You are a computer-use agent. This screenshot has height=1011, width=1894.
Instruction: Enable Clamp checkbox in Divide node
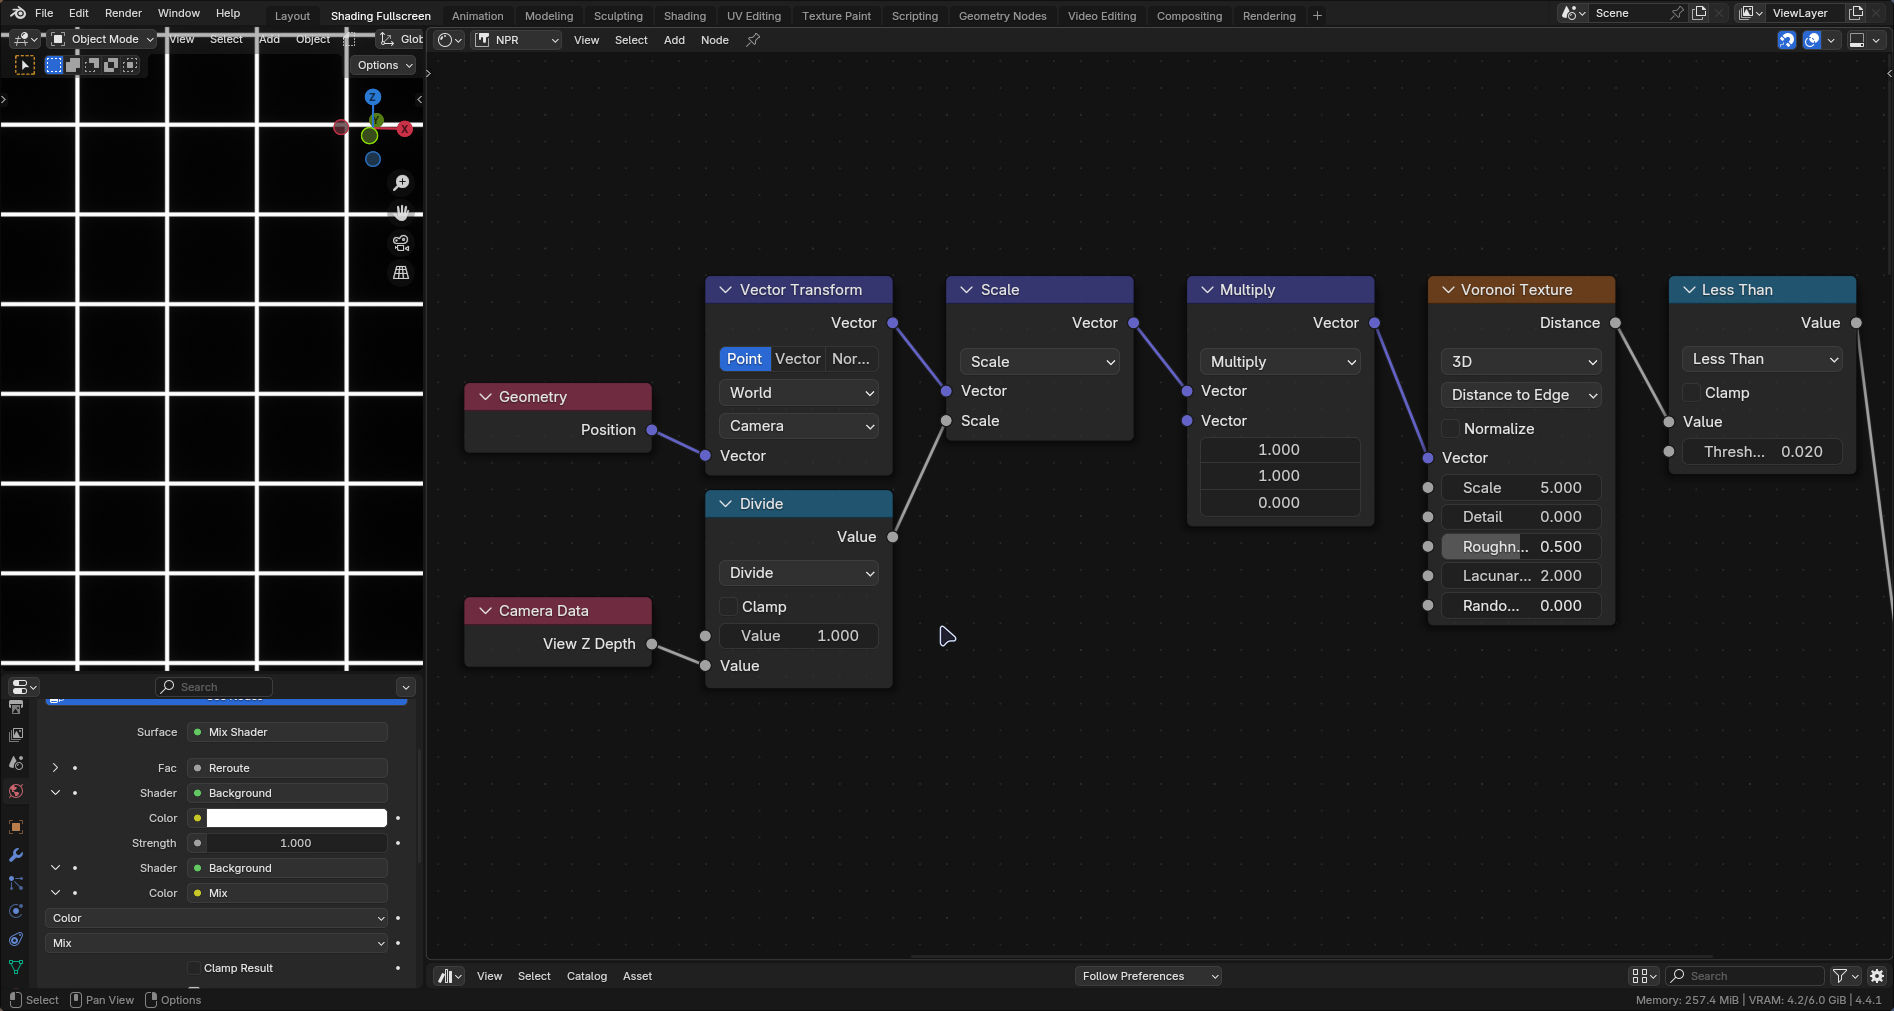point(729,607)
